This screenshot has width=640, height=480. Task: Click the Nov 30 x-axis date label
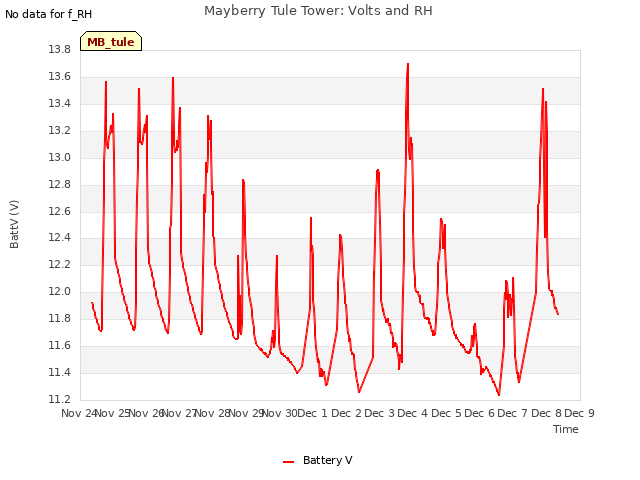280,413
